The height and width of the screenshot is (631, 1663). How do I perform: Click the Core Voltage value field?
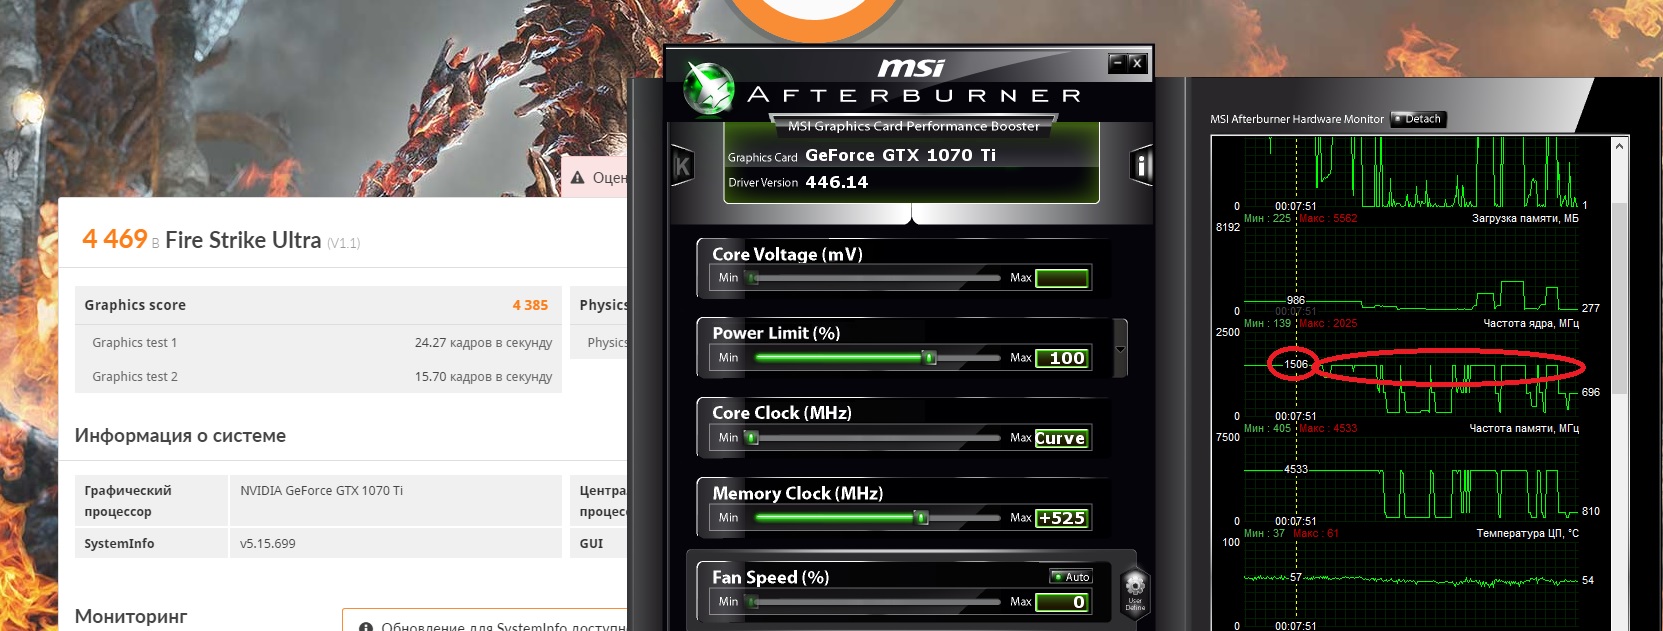click(1062, 278)
